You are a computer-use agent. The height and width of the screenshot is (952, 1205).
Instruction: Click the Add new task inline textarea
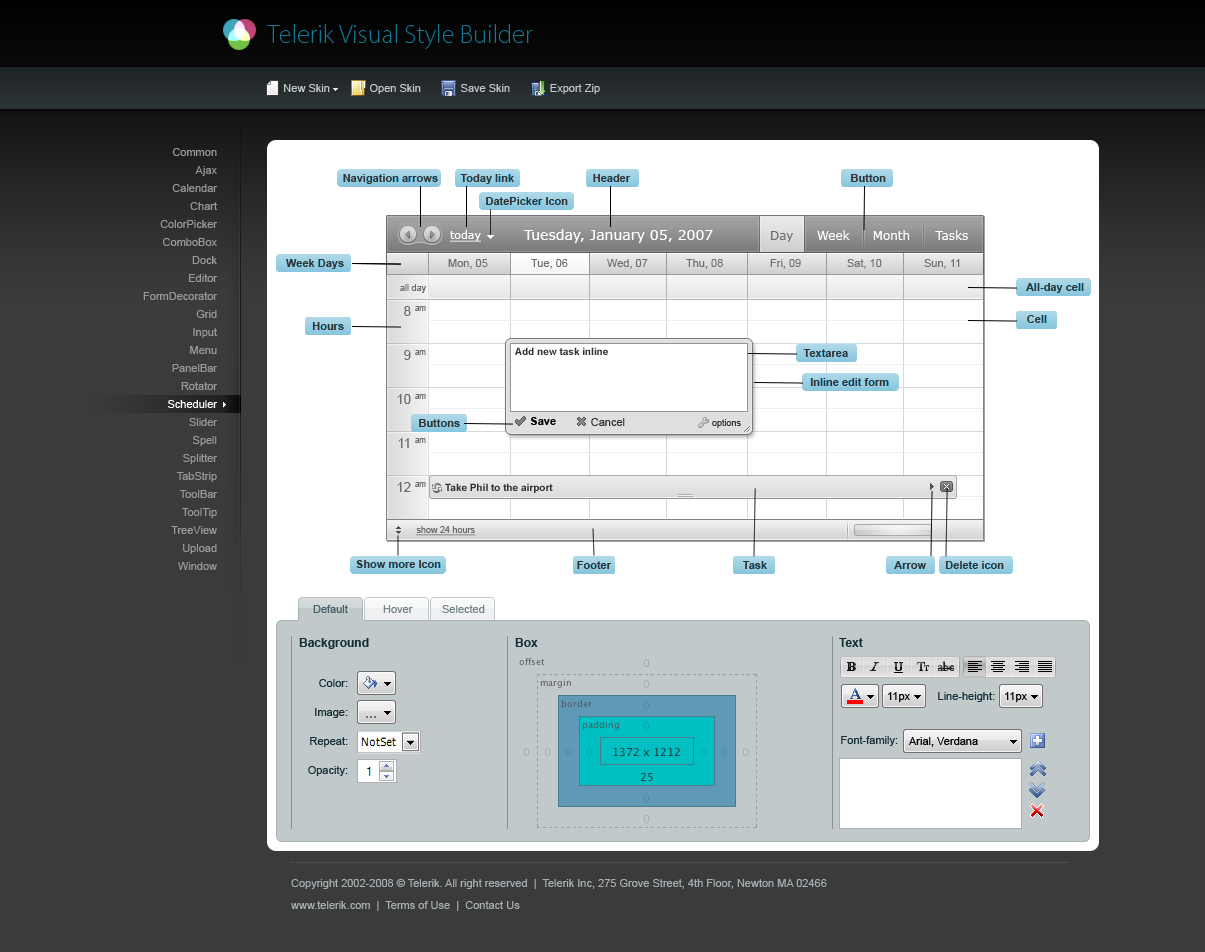point(629,377)
